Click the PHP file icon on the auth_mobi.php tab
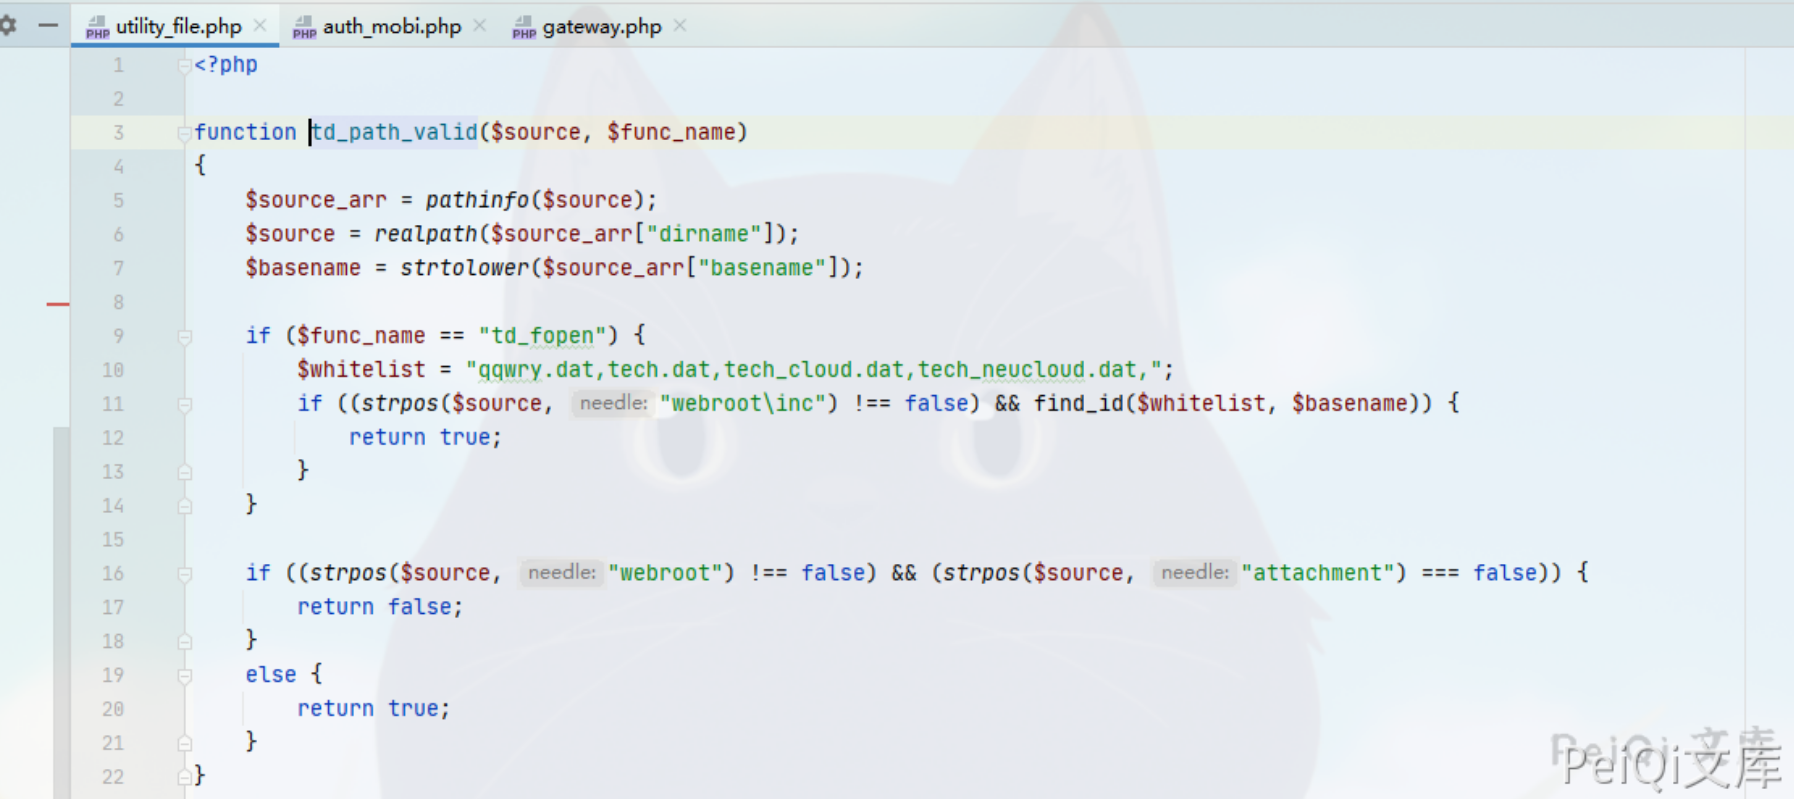Image resolution: width=1794 pixels, height=799 pixels. tap(304, 27)
